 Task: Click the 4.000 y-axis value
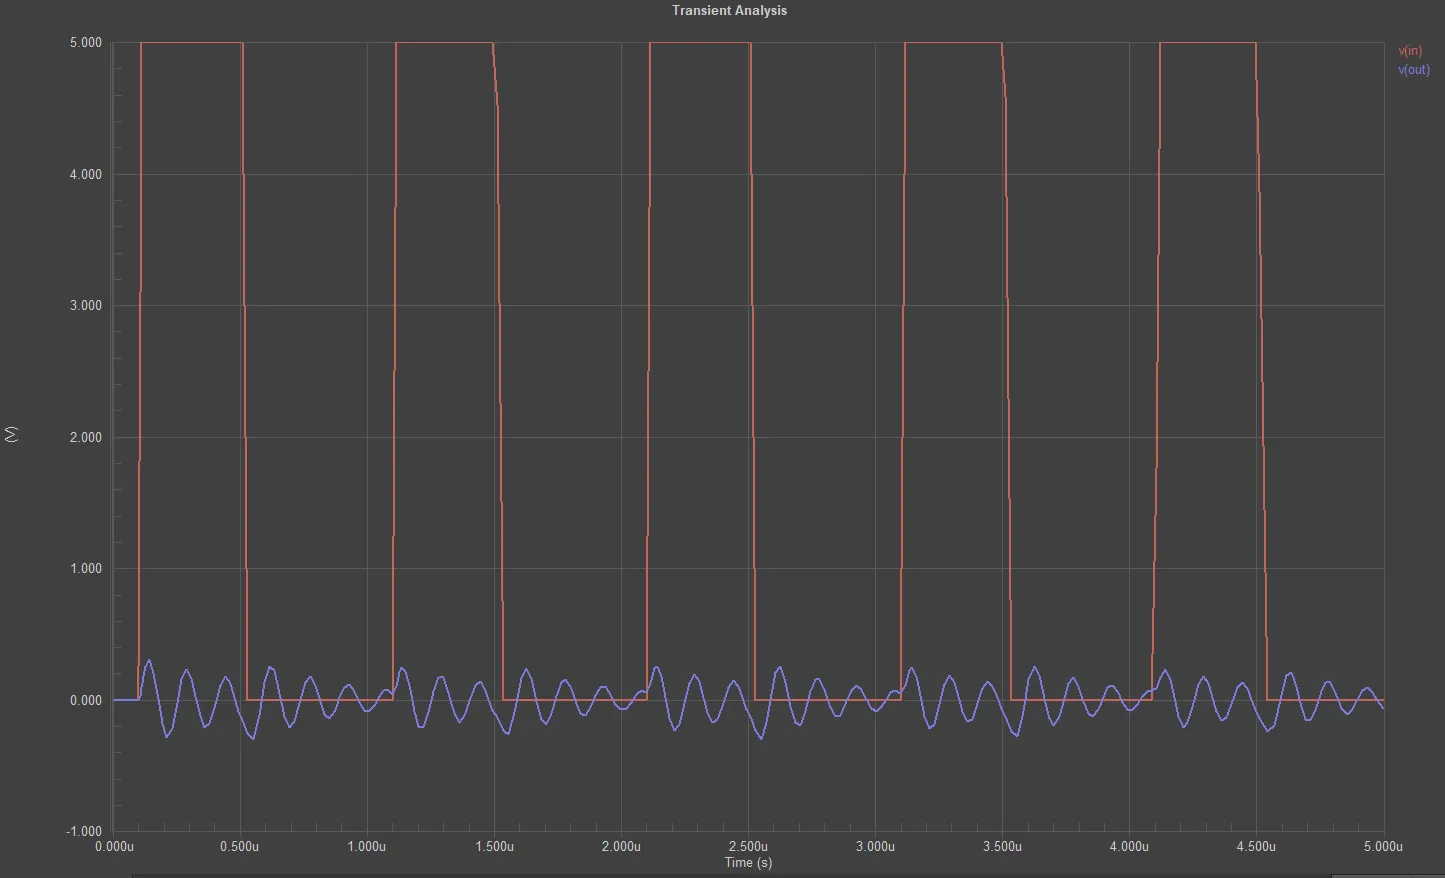point(86,175)
